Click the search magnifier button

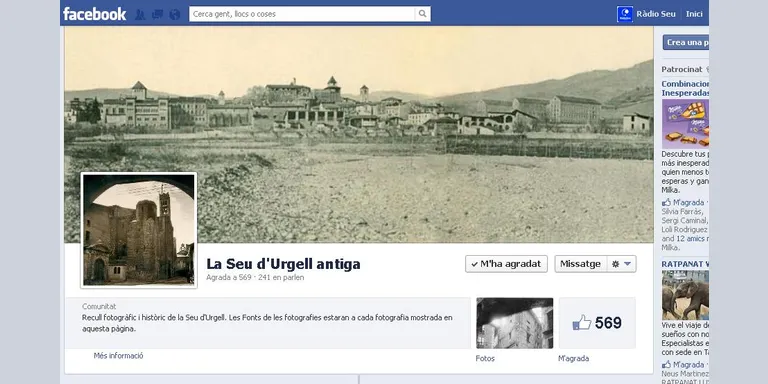coord(423,14)
